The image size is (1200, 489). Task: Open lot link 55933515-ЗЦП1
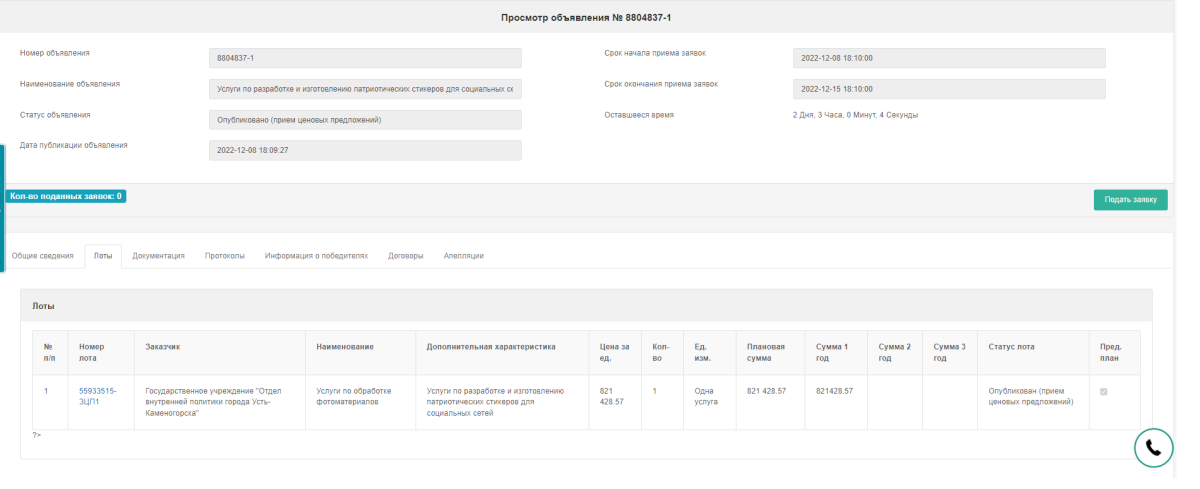click(97, 396)
